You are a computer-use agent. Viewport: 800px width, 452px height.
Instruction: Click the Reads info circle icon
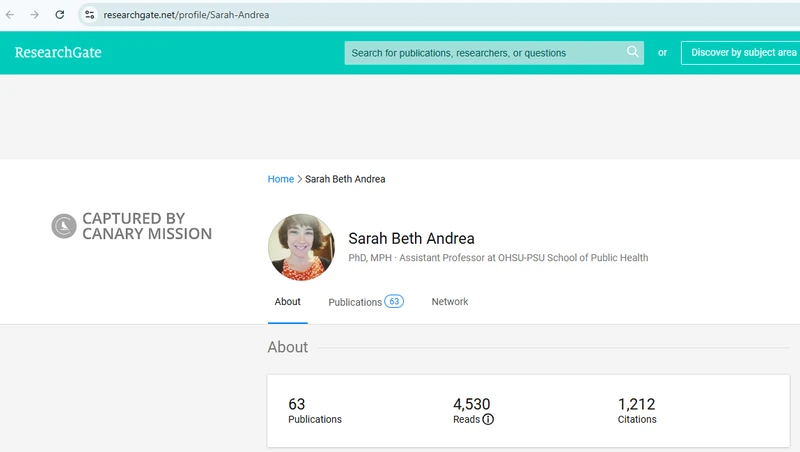pyautogui.click(x=488, y=420)
